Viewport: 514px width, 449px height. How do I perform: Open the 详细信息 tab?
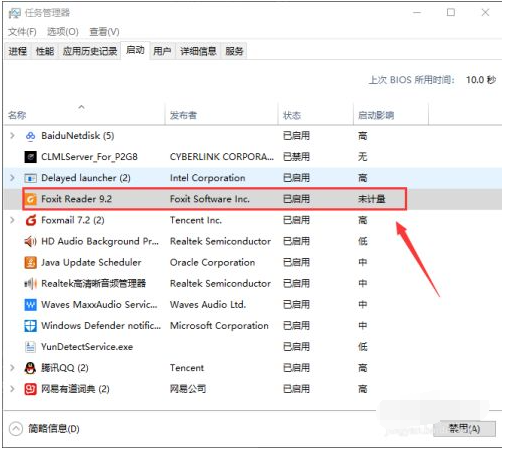(198, 51)
